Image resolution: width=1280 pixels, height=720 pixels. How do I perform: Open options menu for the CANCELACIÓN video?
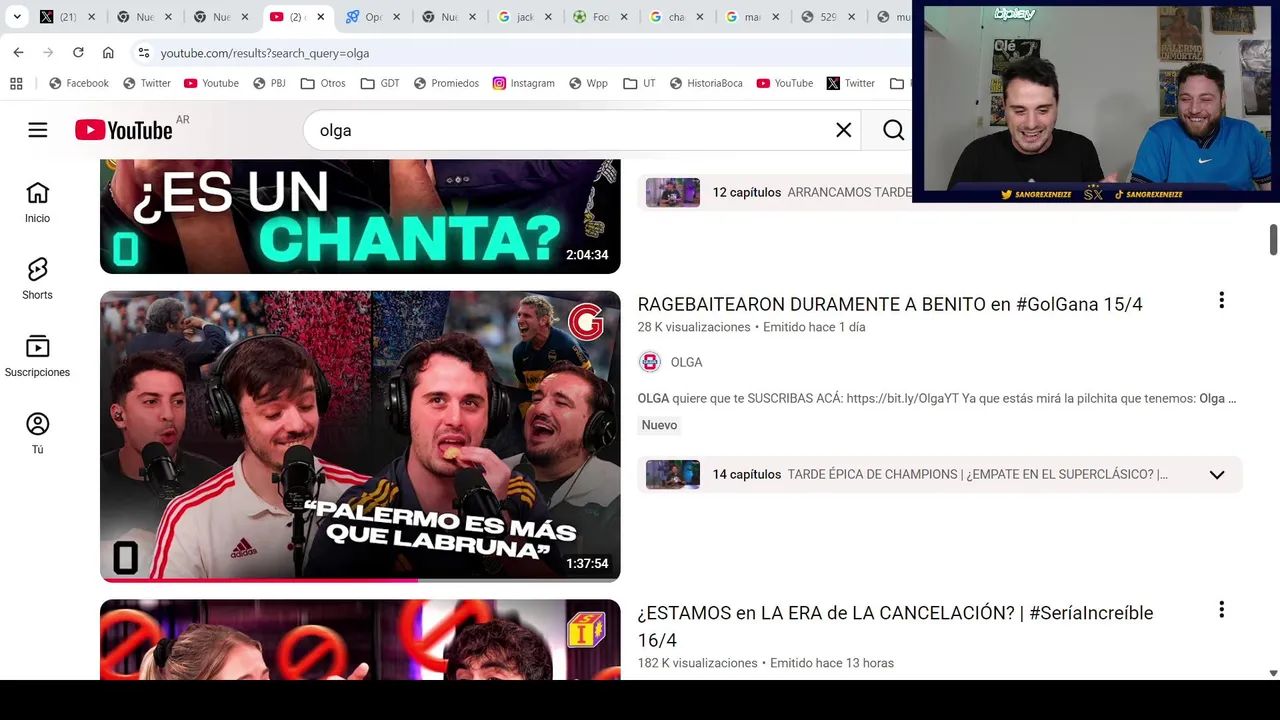click(1221, 610)
